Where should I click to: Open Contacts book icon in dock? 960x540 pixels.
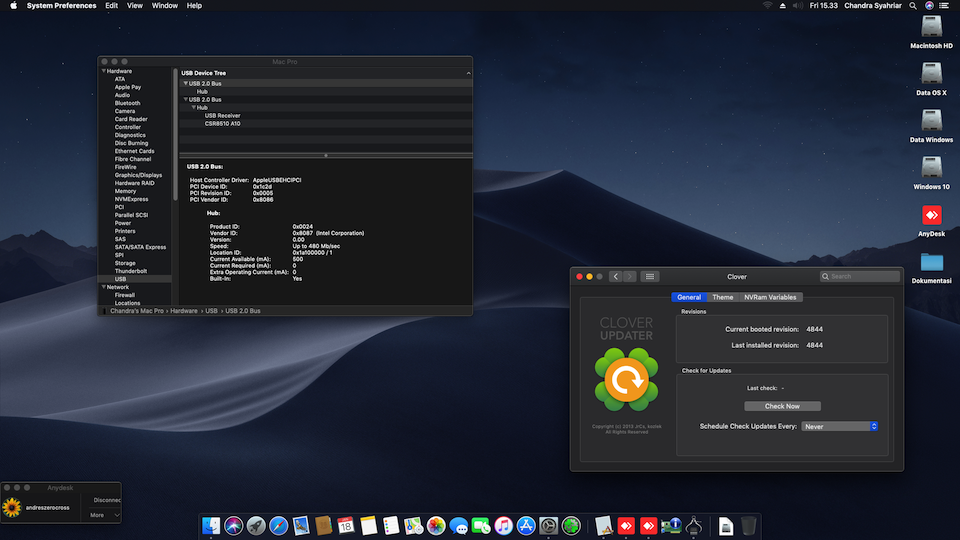[x=323, y=526]
